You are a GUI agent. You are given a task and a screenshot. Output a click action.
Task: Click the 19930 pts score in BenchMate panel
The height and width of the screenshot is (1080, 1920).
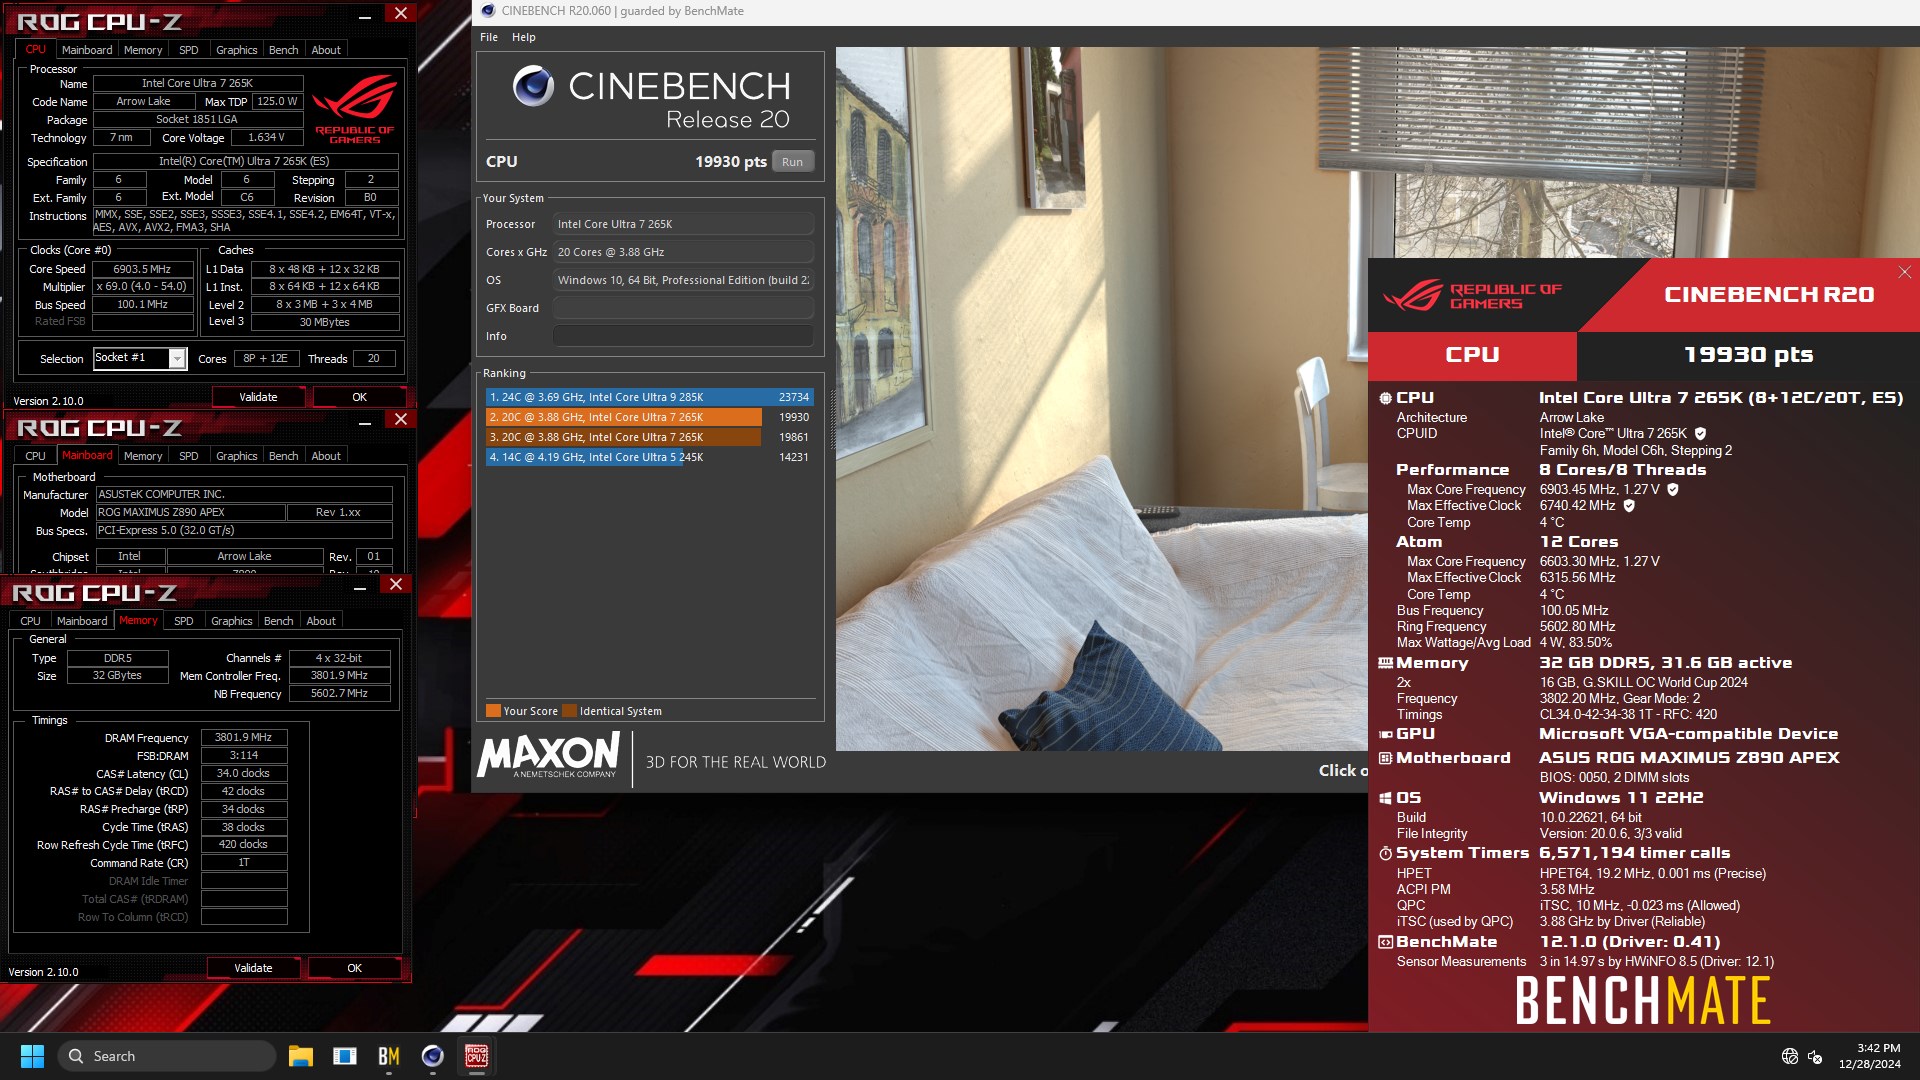click(x=1748, y=355)
